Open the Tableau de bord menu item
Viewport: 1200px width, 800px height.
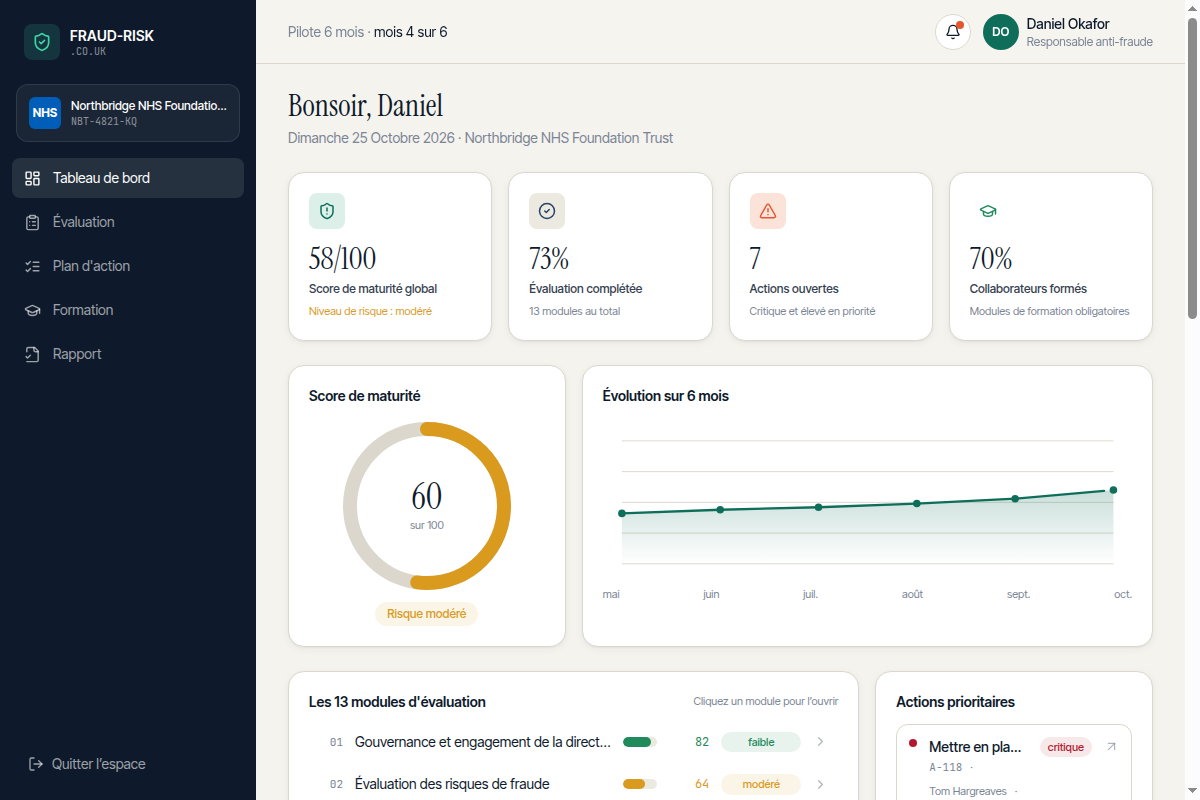coord(128,178)
